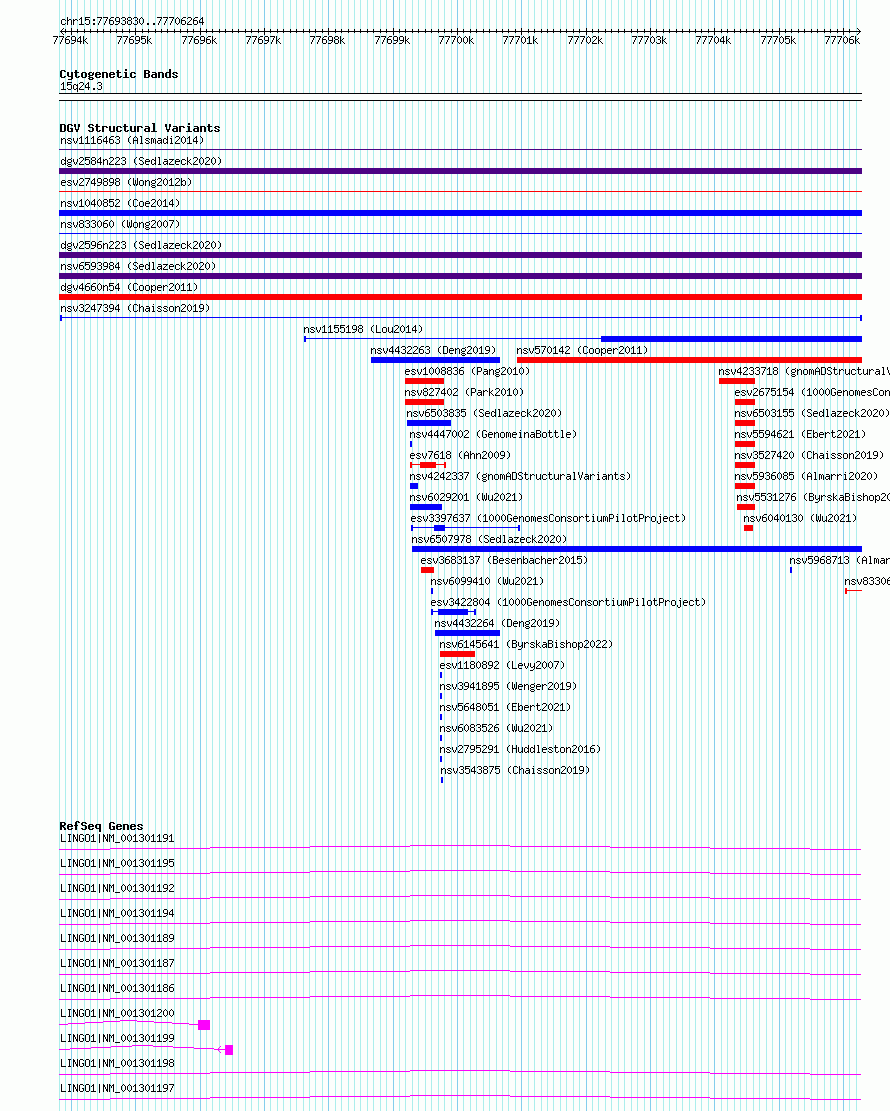
Task: Click the nsv3527420 (Chaisson2019) label
Action: click(x=809, y=456)
